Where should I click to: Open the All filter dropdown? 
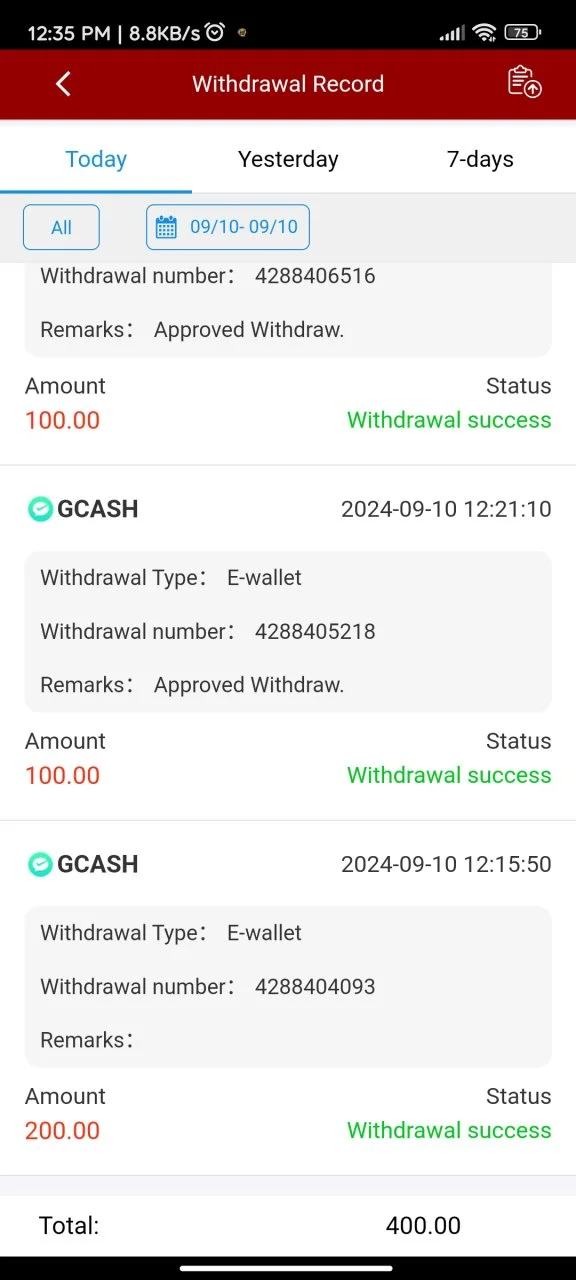(x=61, y=227)
